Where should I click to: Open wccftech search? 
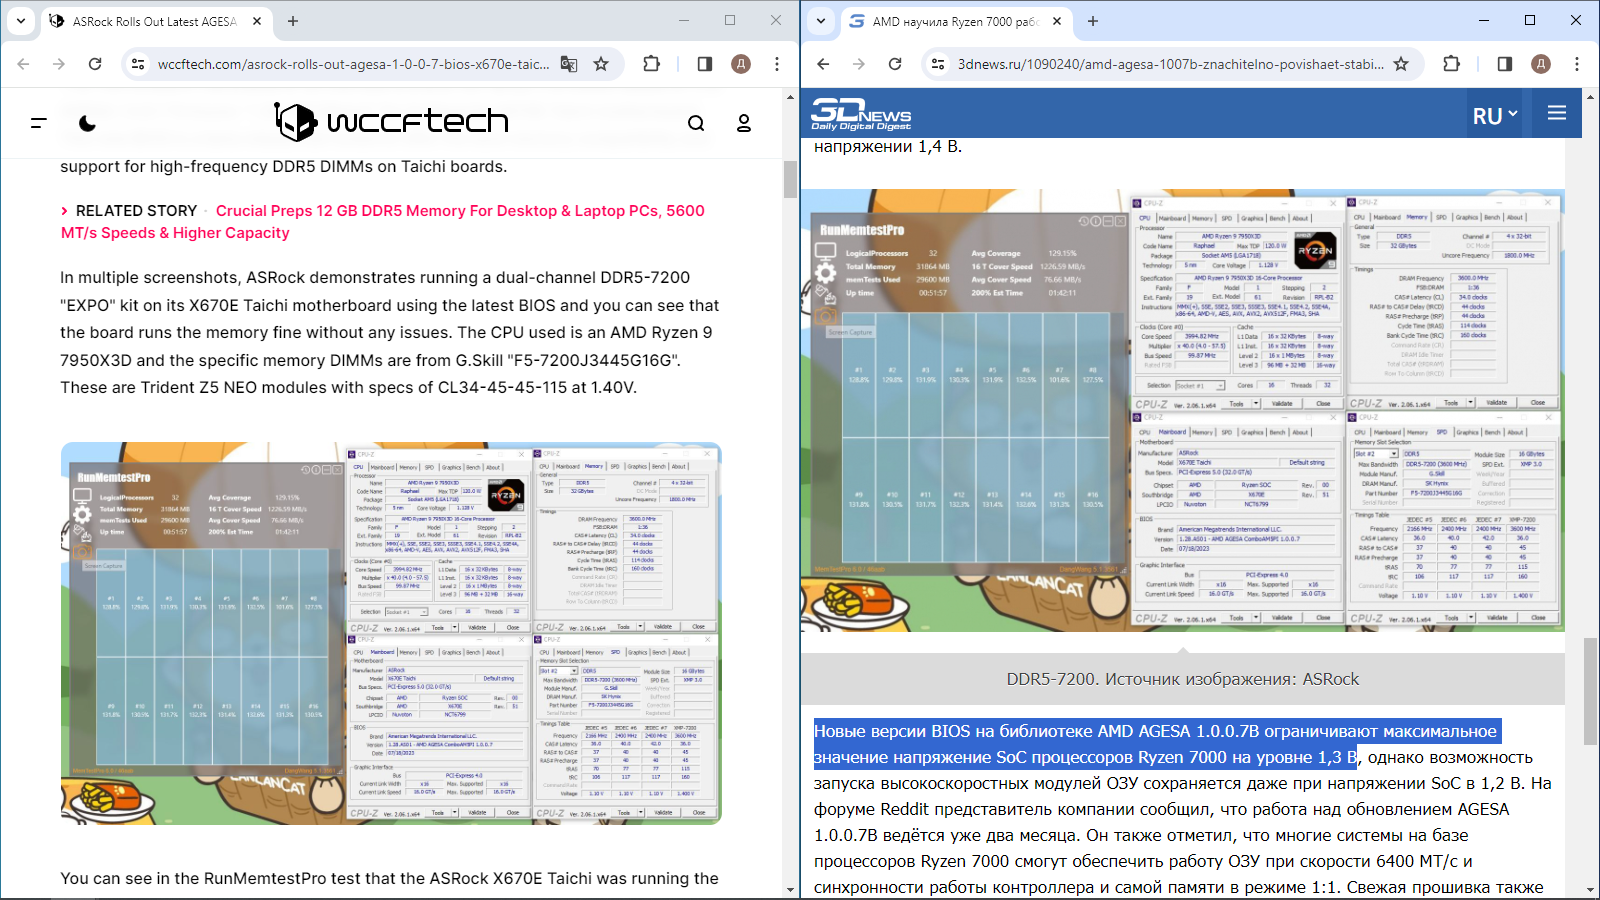coord(696,123)
